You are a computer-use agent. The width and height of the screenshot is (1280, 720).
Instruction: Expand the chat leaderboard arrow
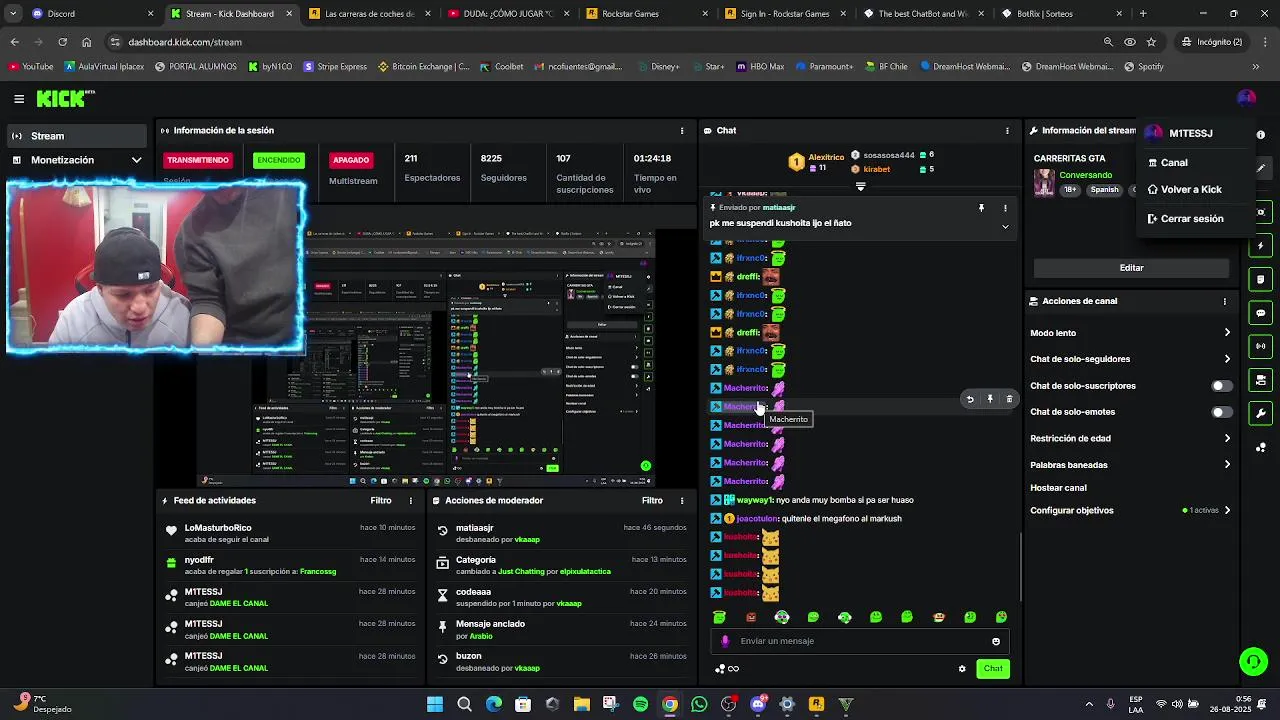861,186
